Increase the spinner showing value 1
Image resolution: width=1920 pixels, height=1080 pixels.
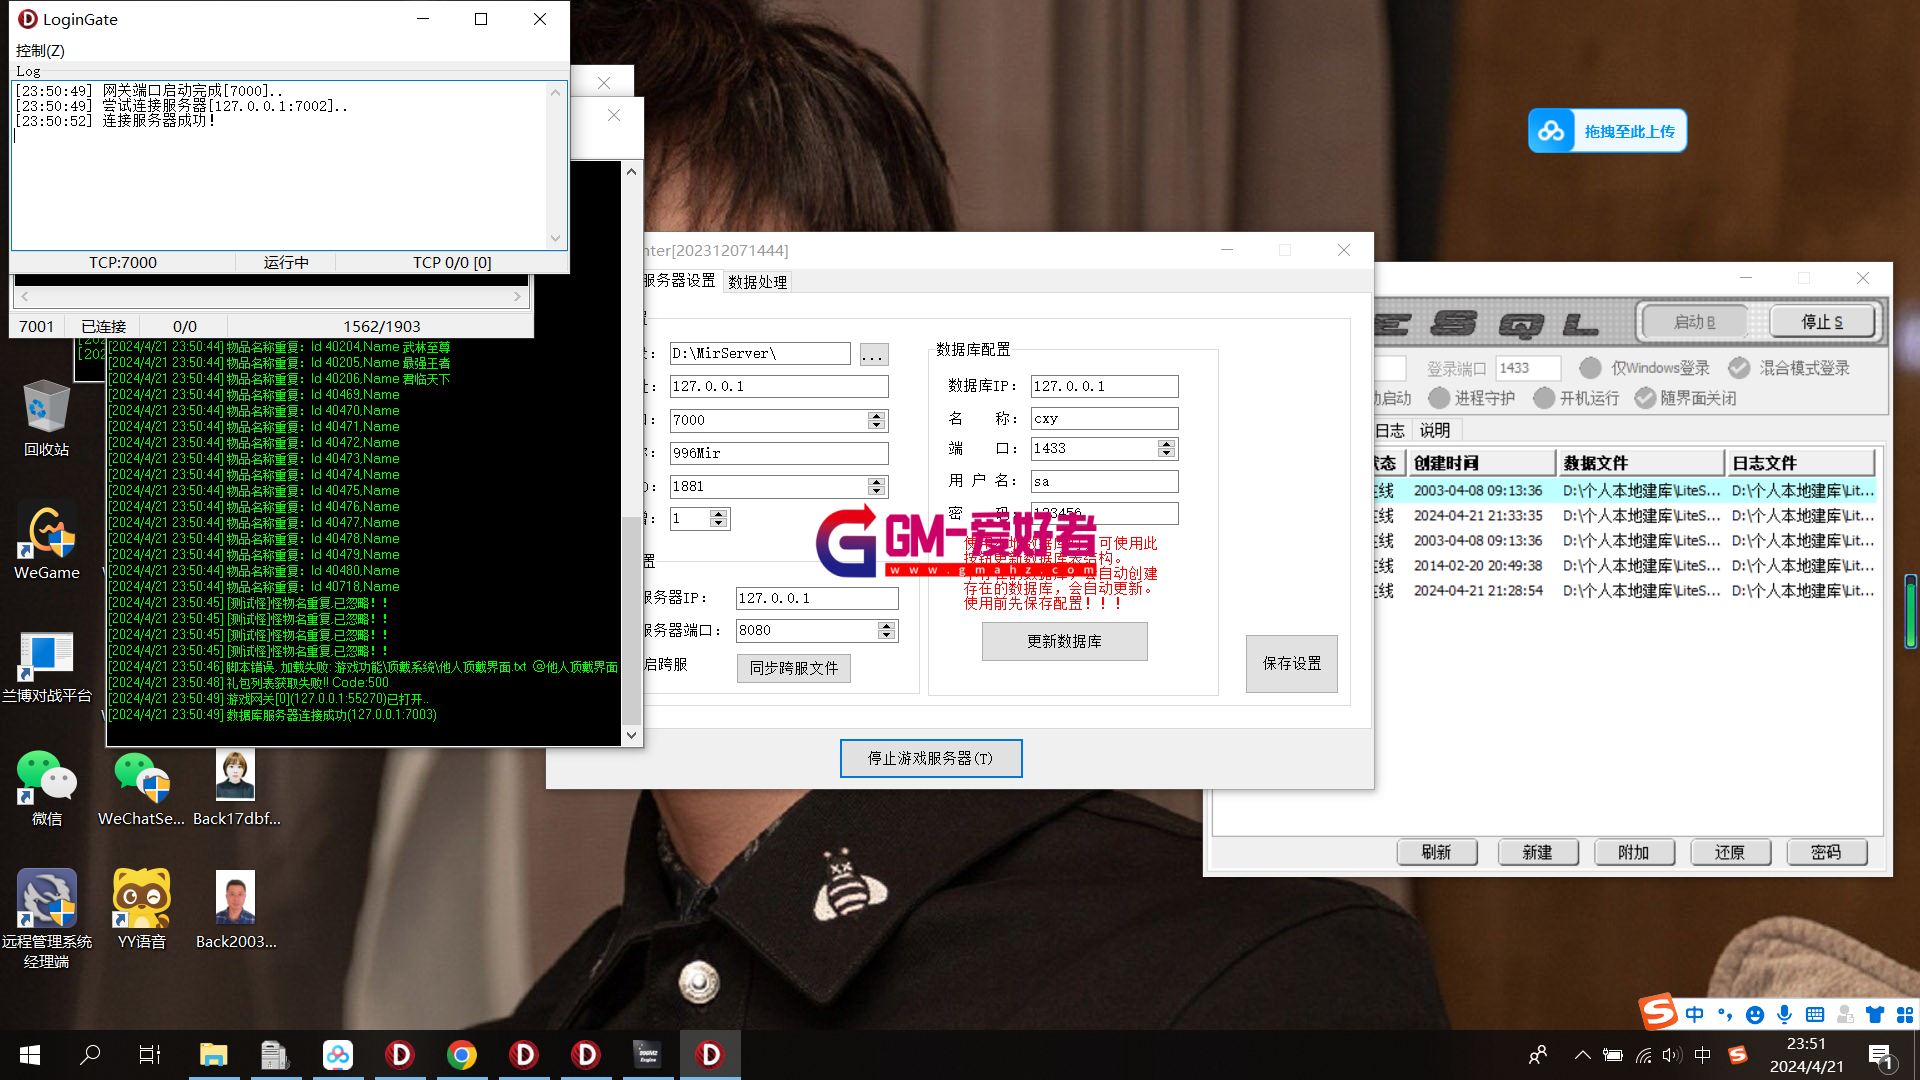[x=718, y=513]
